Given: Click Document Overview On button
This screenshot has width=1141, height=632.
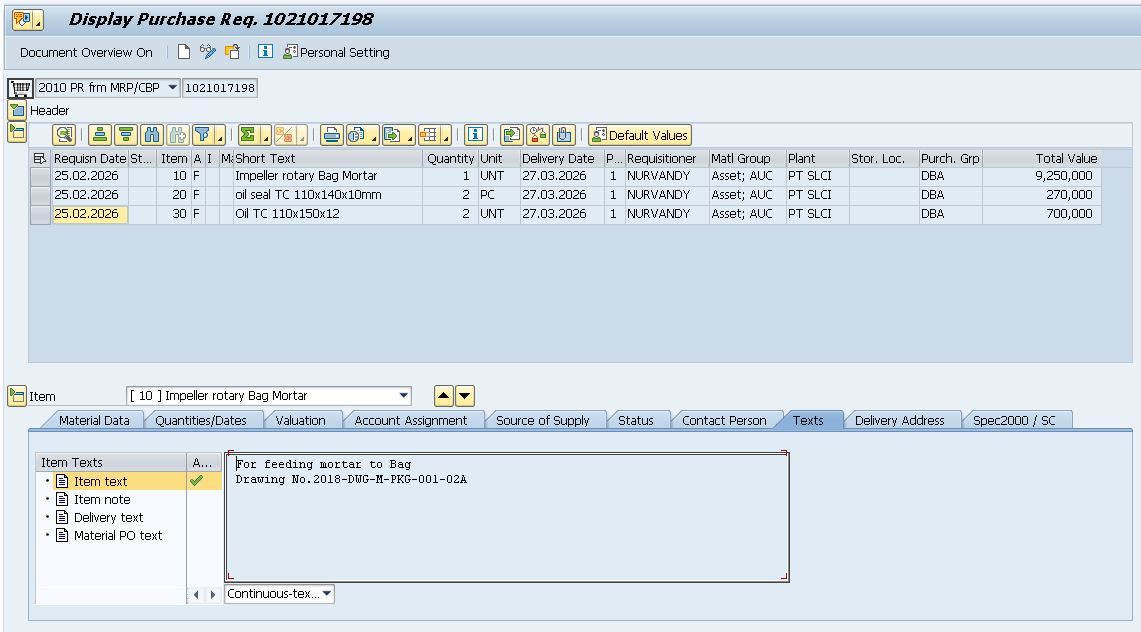Looking at the screenshot, I should [86, 52].
